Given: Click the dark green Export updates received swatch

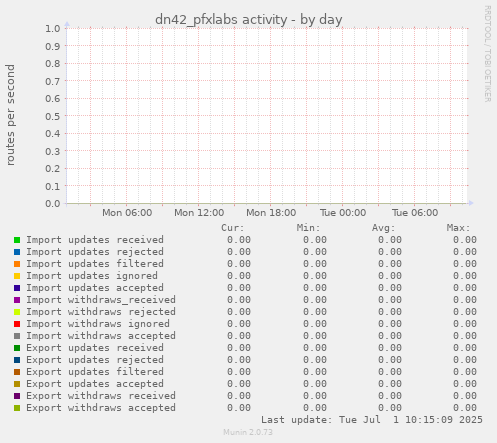Looking at the screenshot, I should point(17,348).
